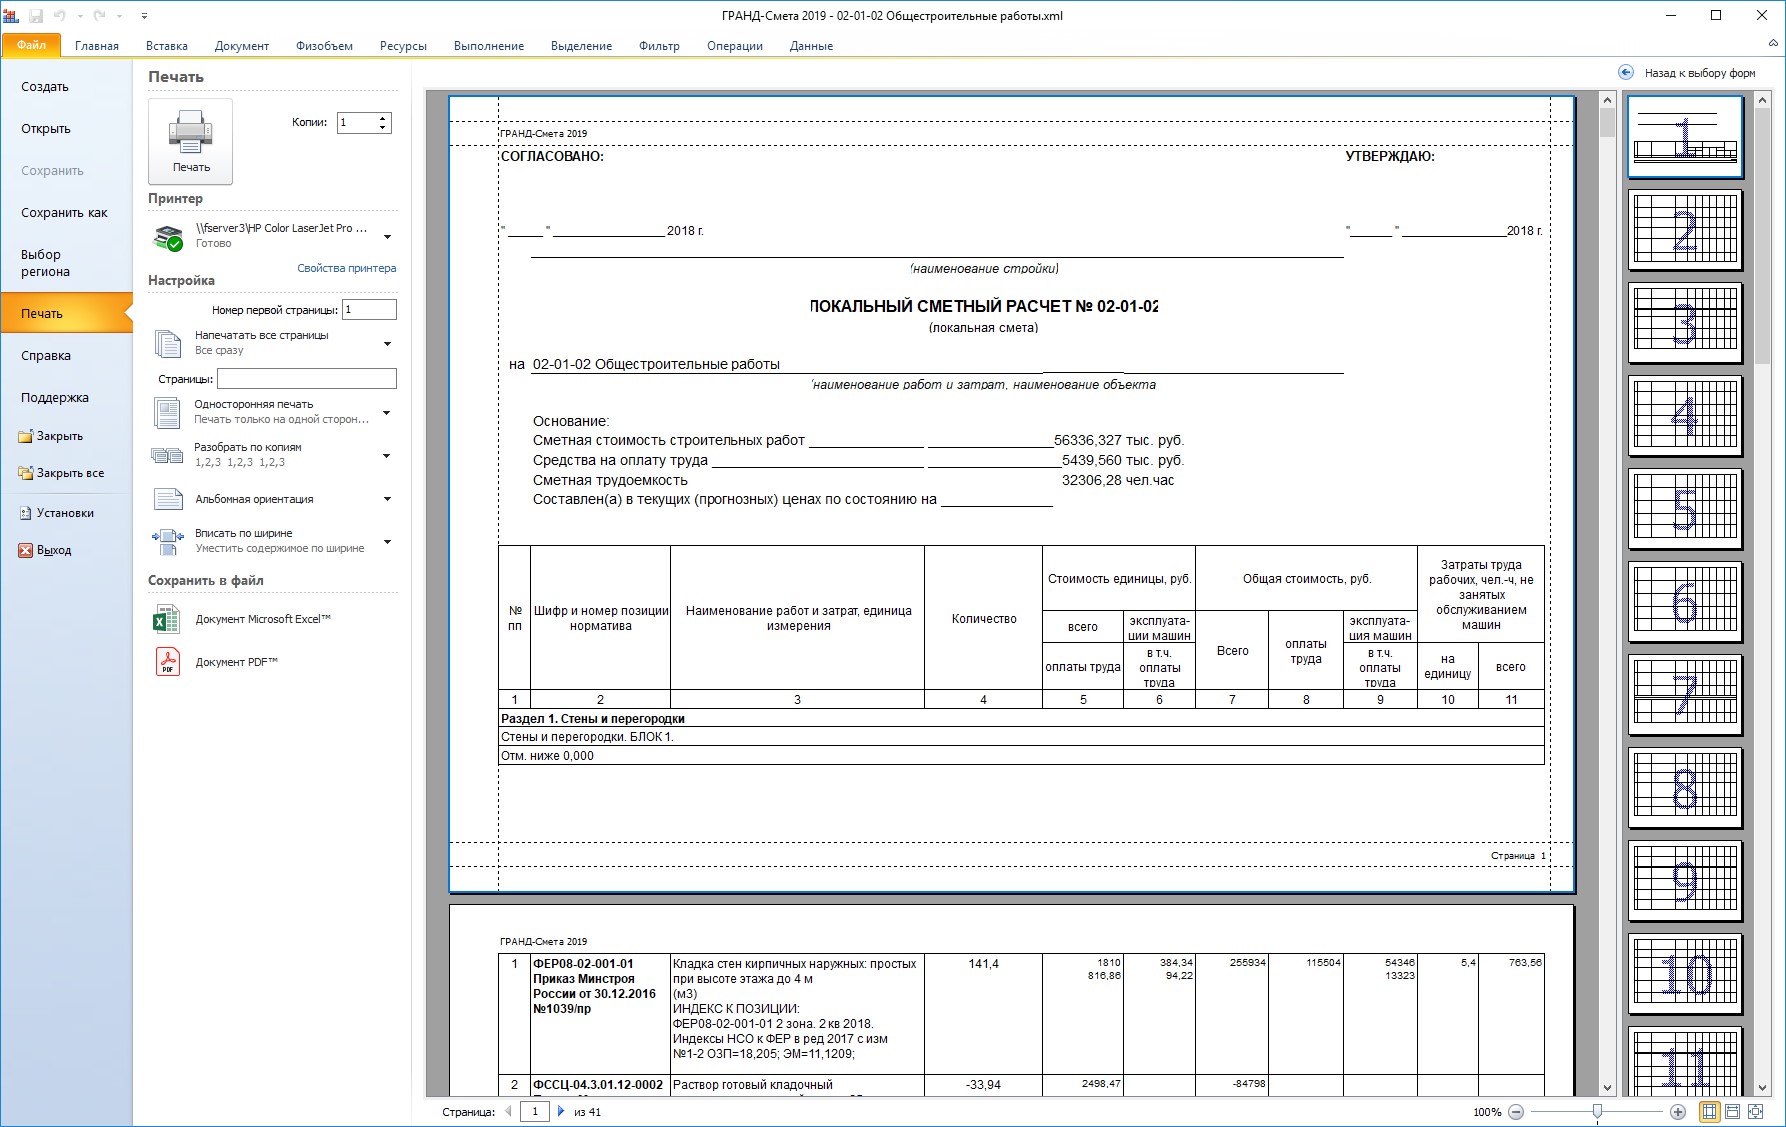Click Назад к выбору форм arrow icon

1626,73
